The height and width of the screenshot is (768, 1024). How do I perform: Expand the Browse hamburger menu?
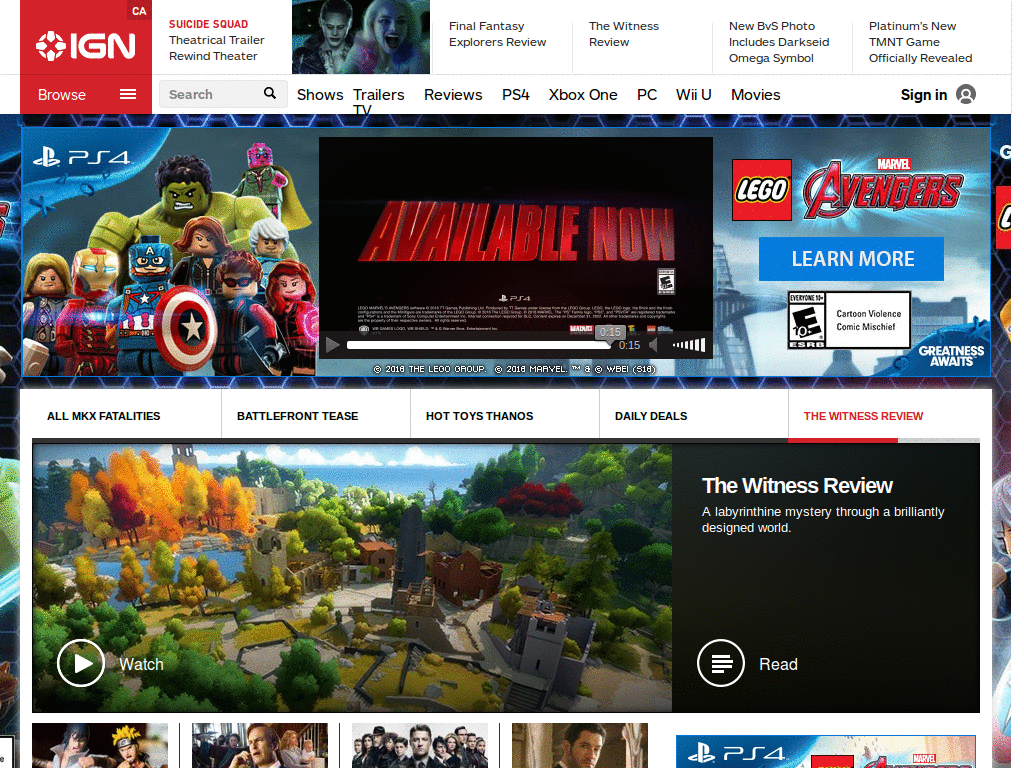coord(127,94)
